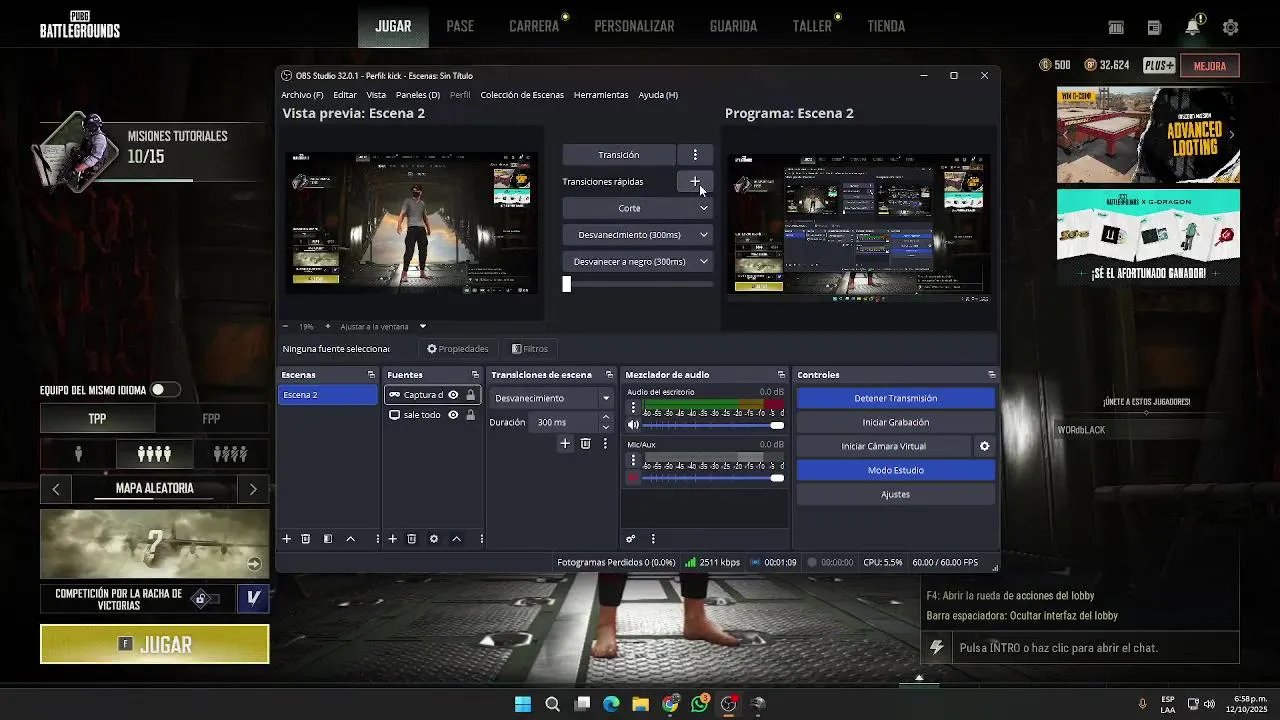Open Audio del escritorio options dots
The width and height of the screenshot is (1280, 720).
pyautogui.click(x=633, y=408)
